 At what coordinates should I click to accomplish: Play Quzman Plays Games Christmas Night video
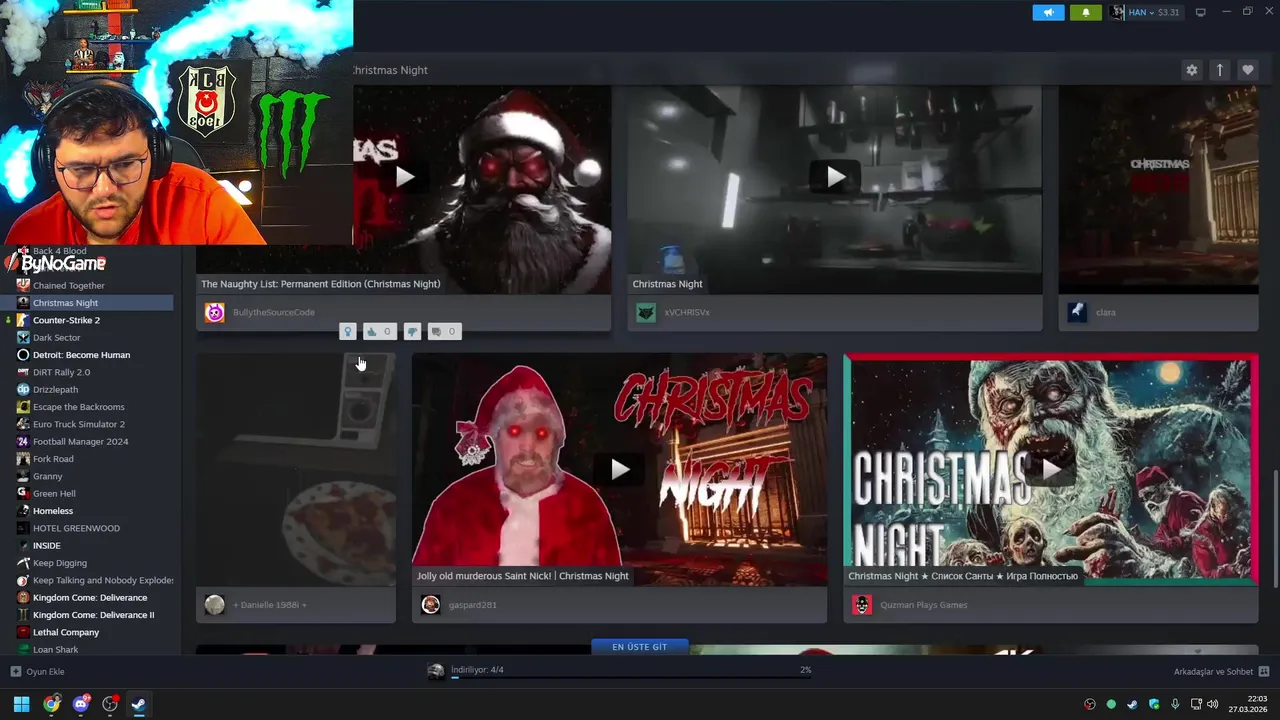tap(1051, 469)
